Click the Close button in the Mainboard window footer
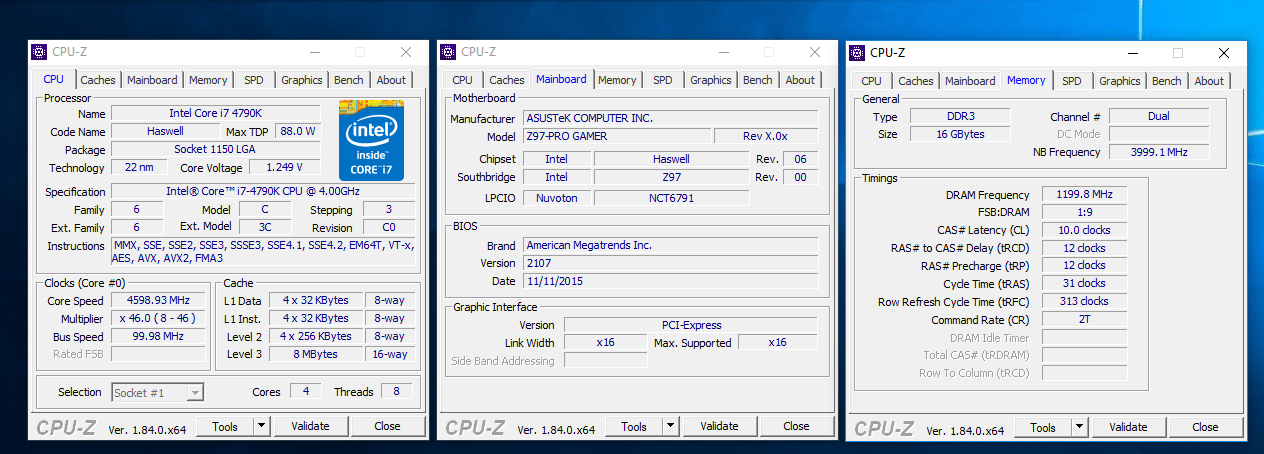This screenshot has height=454, width=1264. pos(796,426)
